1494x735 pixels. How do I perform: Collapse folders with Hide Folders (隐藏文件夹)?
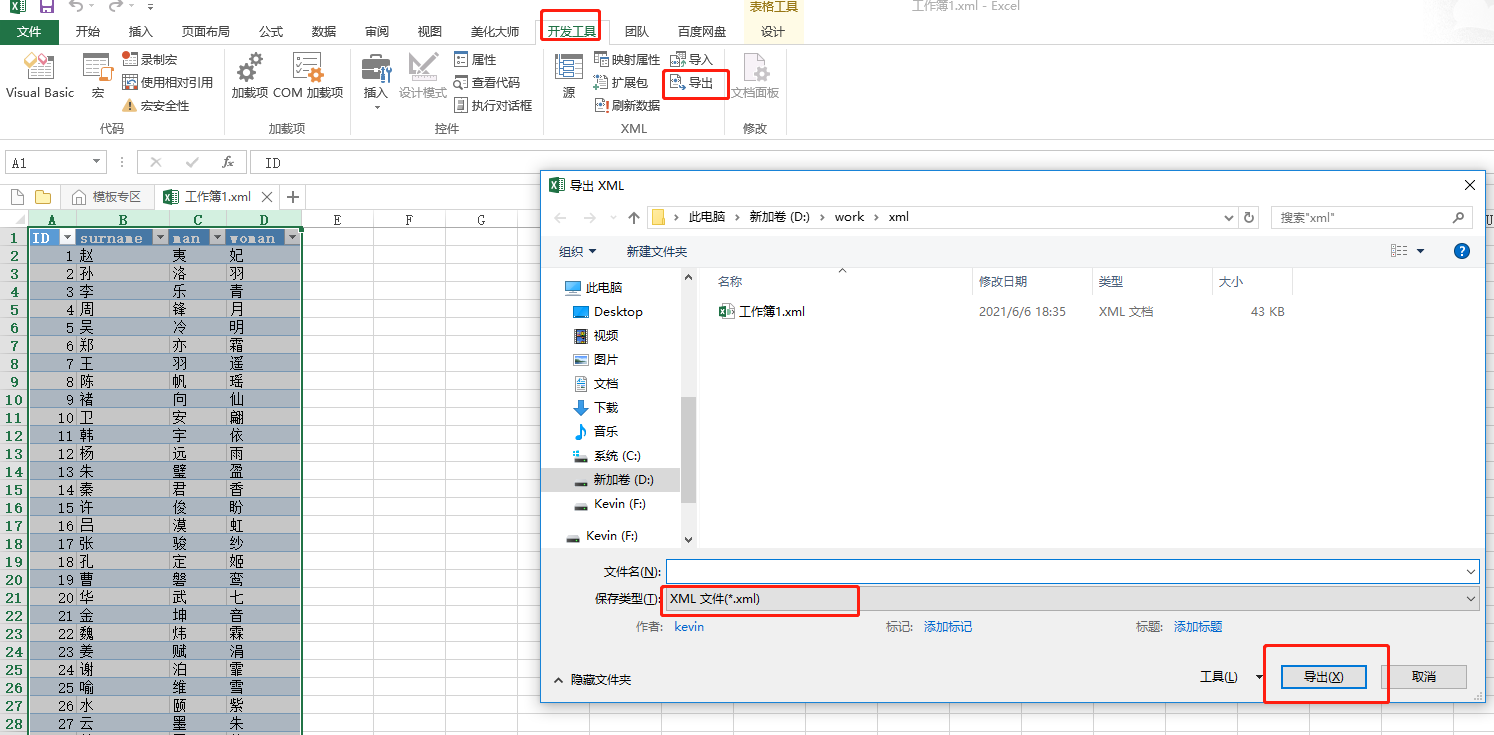click(x=592, y=679)
